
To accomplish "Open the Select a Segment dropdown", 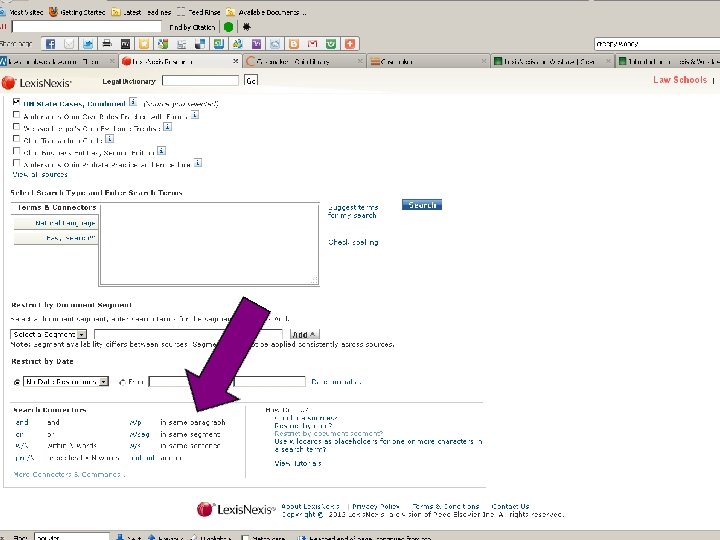I will click(48, 334).
